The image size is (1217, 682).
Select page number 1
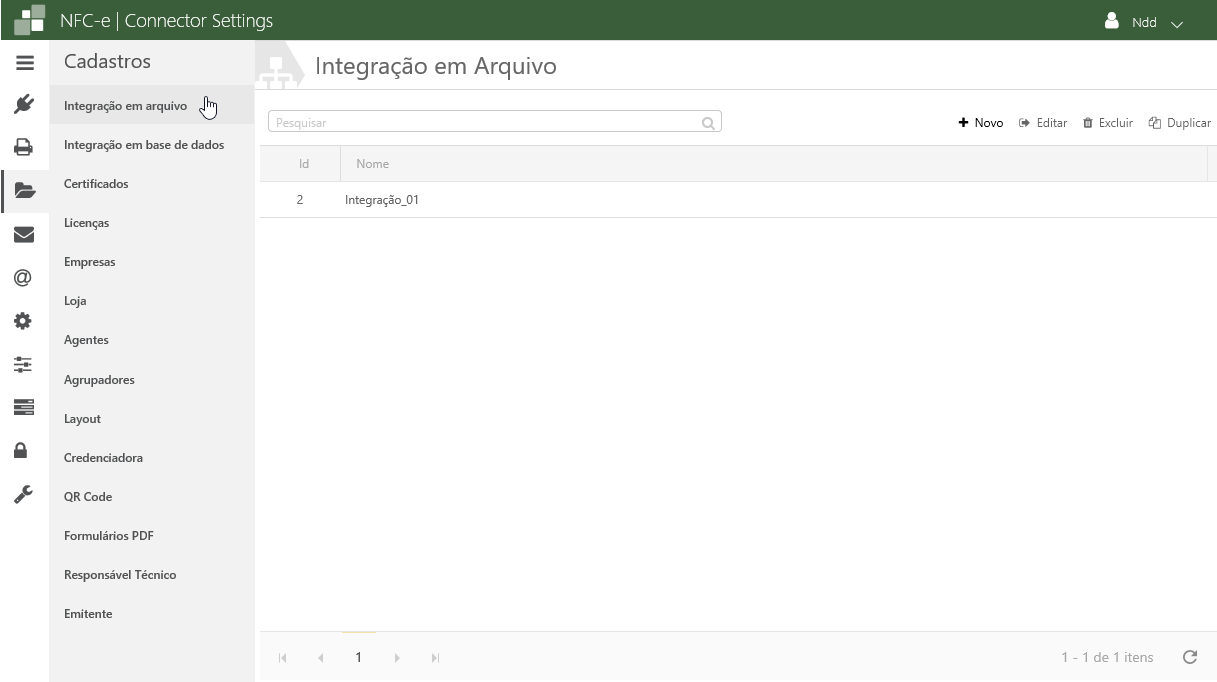(358, 657)
